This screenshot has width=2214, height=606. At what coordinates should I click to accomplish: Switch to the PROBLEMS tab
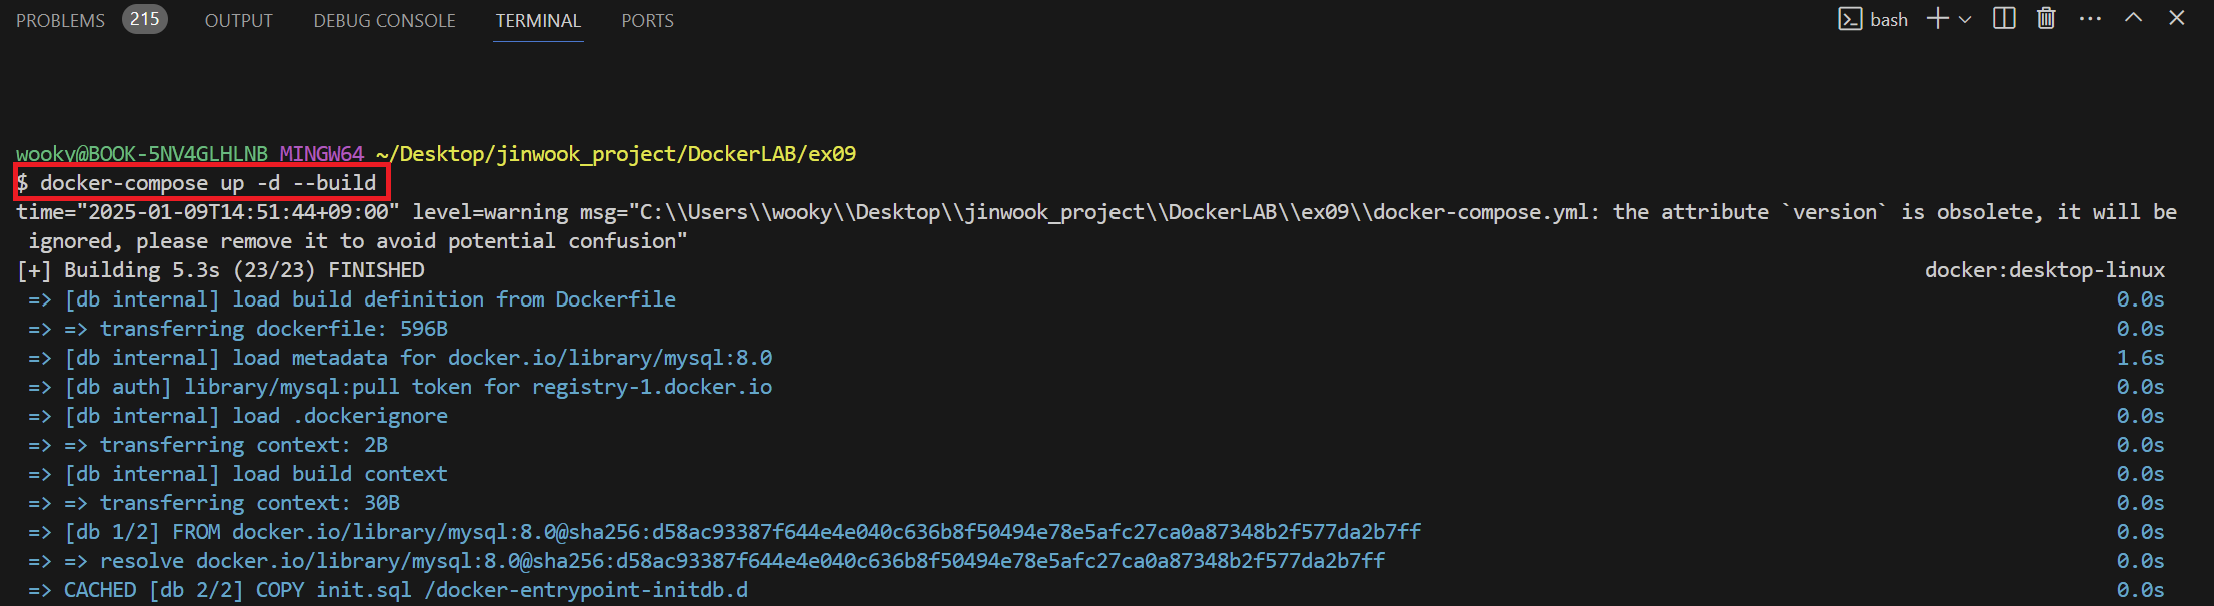(60, 21)
